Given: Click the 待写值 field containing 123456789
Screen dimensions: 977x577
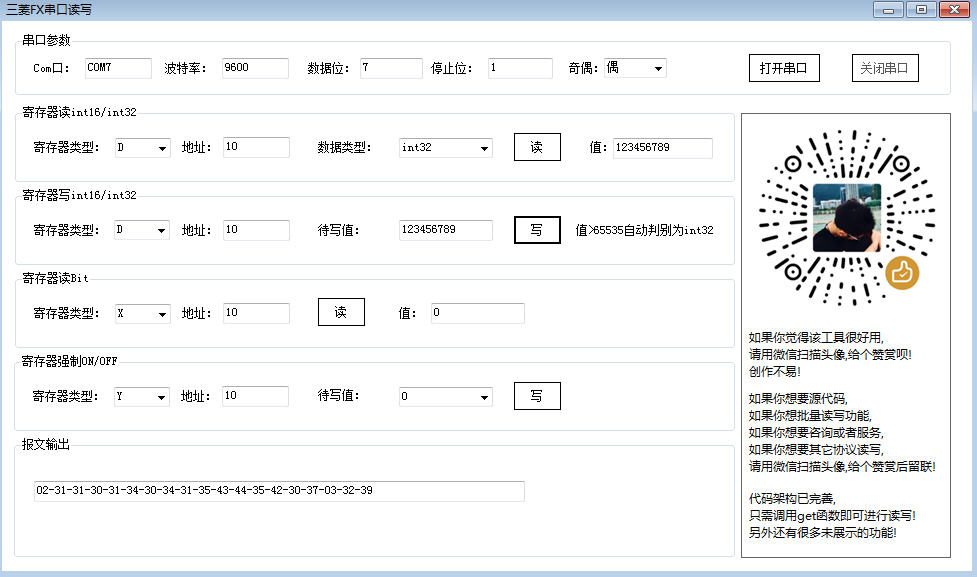Looking at the screenshot, I should coord(445,230).
